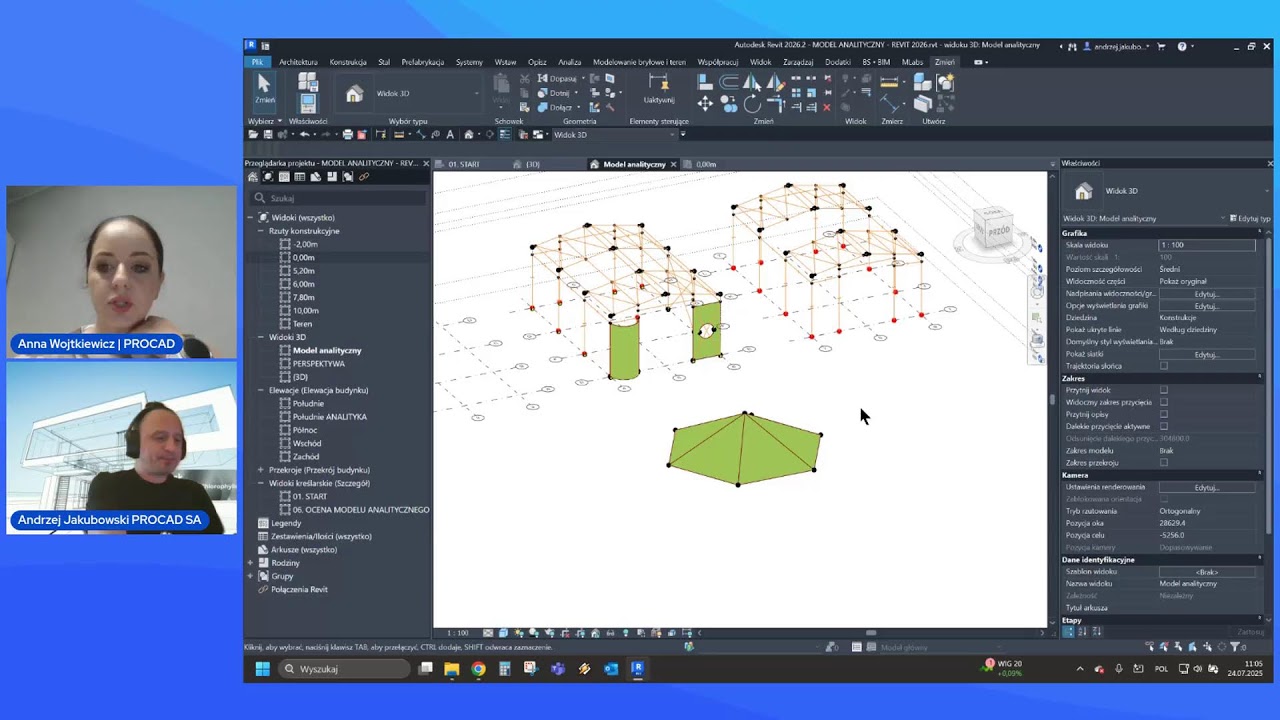Click Edytuj typ button in properties
Screen dimensions: 1280x720
pos(1250,218)
